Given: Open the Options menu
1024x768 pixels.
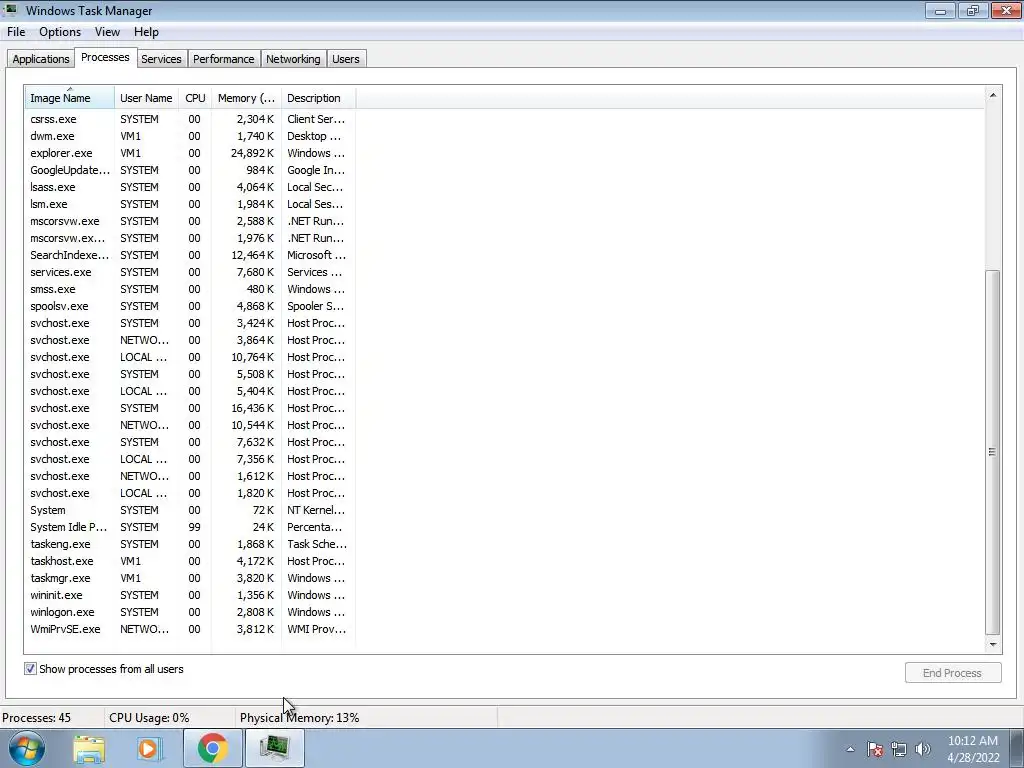Looking at the screenshot, I should pos(60,32).
